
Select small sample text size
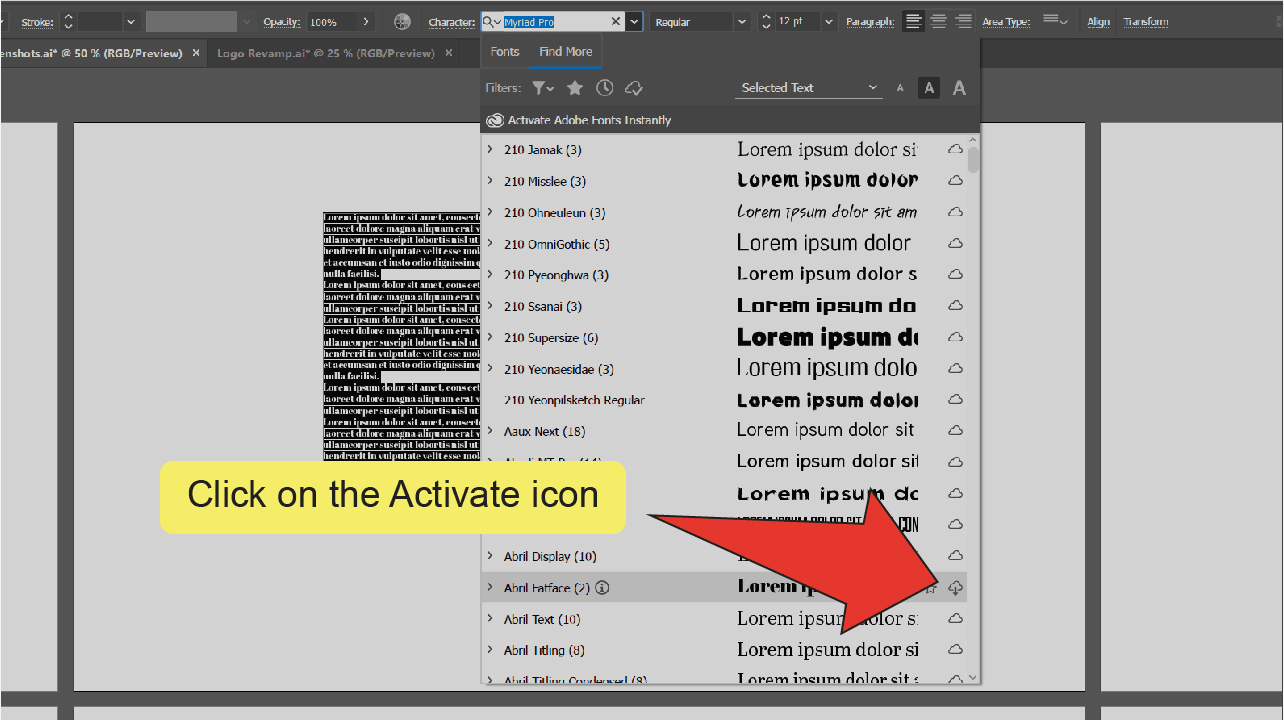(x=899, y=88)
